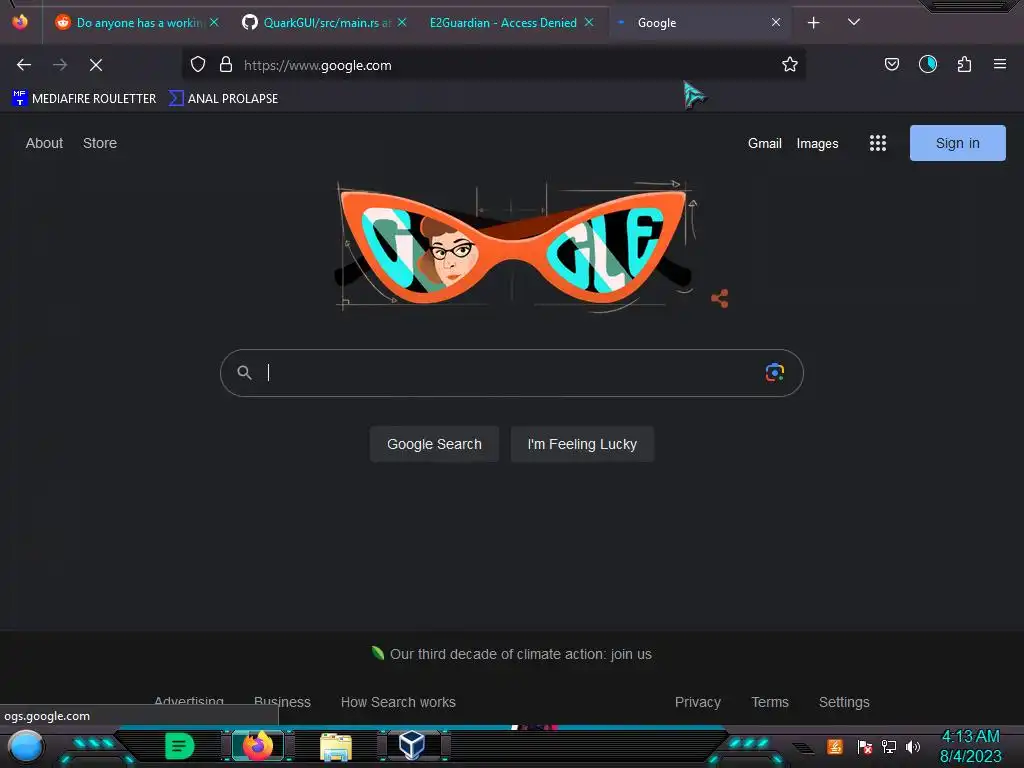1024x768 pixels.
Task: Close the E2Guardian - Access Denied tab
Action: pyautogui.click(x=589, y=22)
